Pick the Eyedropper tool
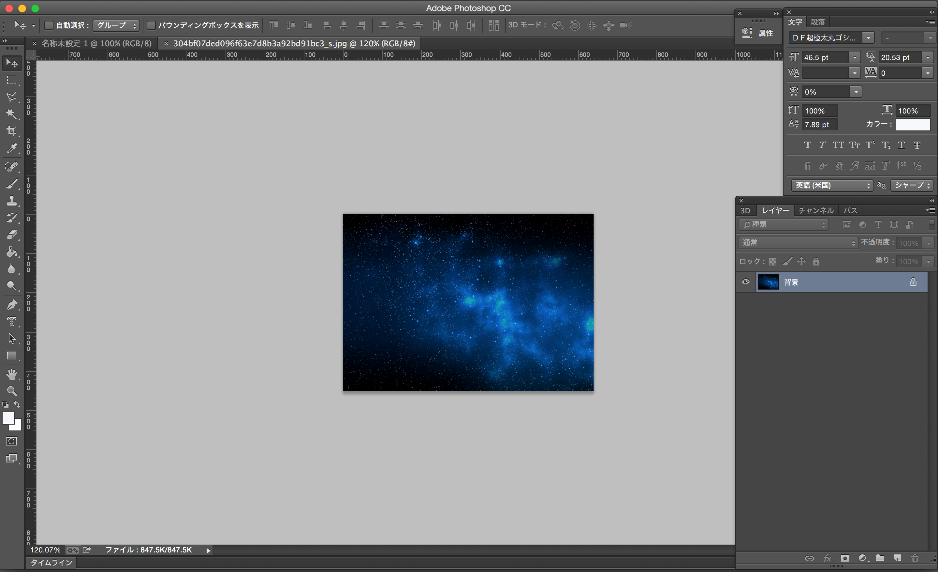This screenshot has height=572, width=938. pos(12,148)
